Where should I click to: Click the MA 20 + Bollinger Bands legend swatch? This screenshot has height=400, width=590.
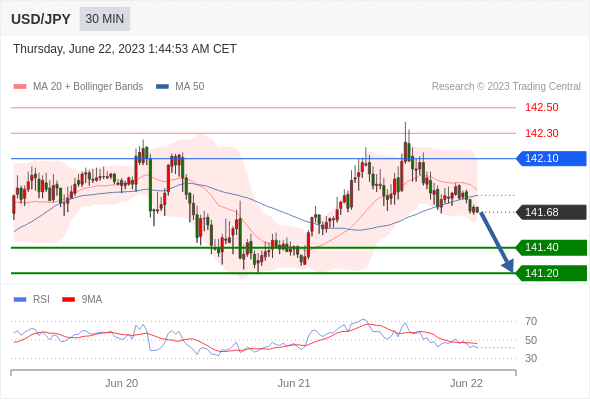click(x=20, y=87)
